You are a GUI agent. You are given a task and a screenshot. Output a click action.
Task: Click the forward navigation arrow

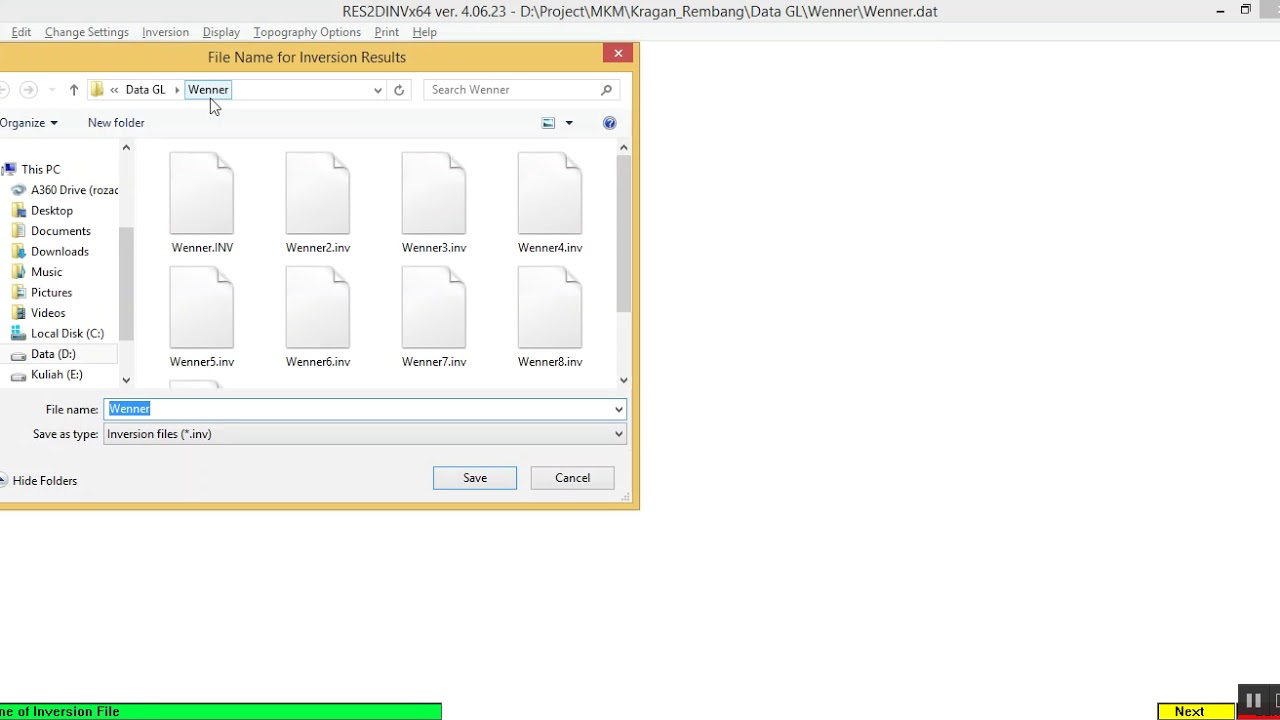tap(28, 90)
